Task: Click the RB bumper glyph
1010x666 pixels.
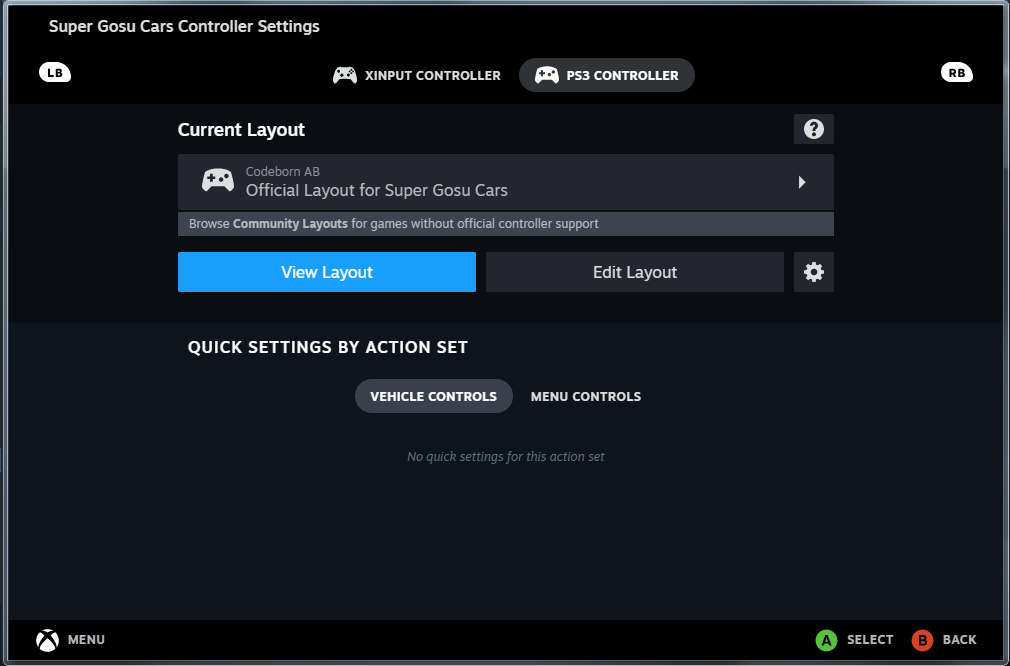Action: 957,73
